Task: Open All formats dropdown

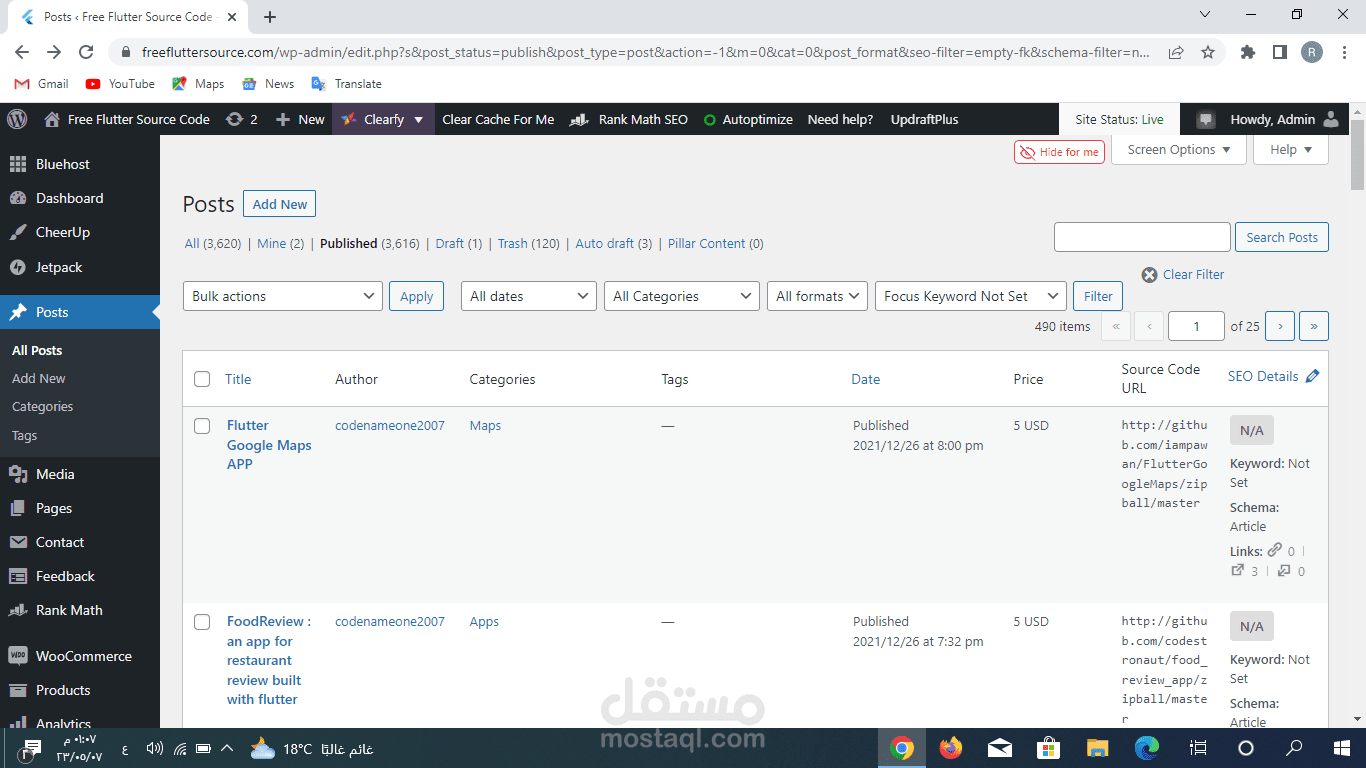Action: tap(817, 296)
